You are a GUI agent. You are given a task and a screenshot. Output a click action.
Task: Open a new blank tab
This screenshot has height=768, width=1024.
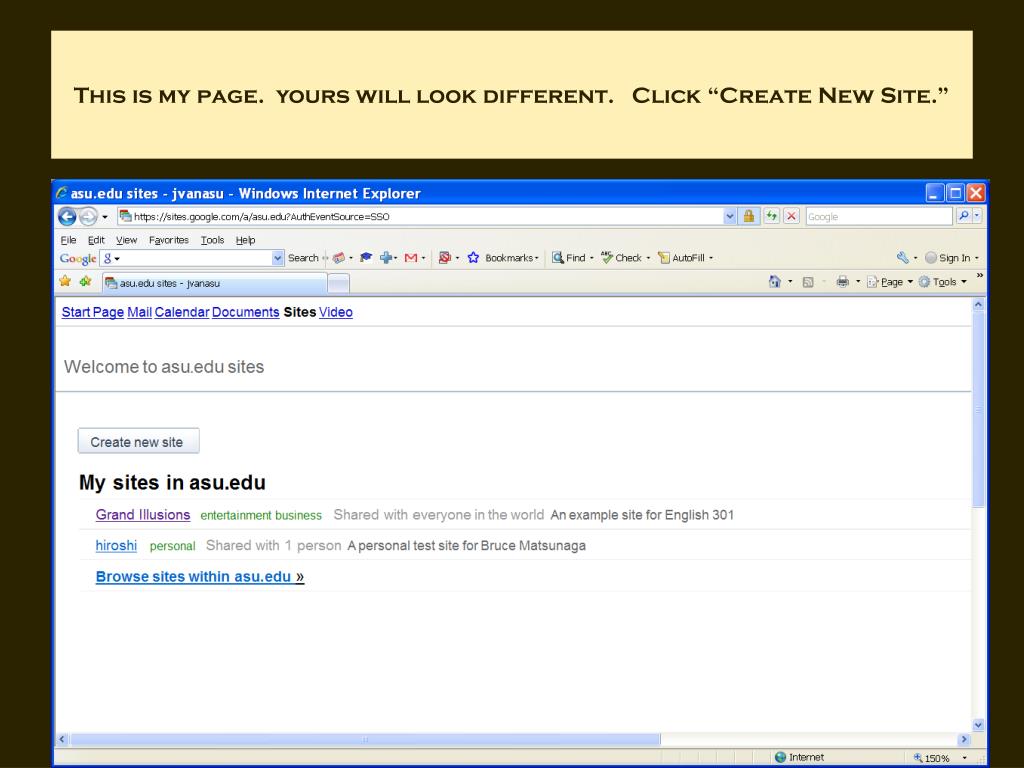tap(338, 283)
